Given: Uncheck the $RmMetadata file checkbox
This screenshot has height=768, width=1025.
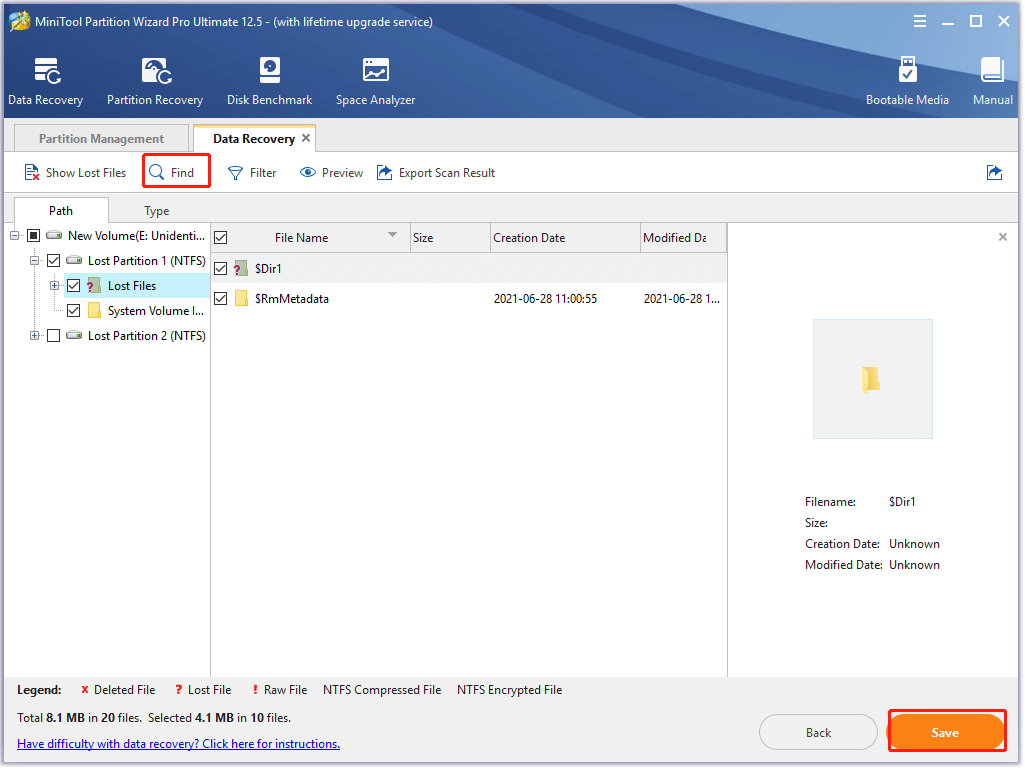Looking at the screenshot, I should click(x=221, y=299).
